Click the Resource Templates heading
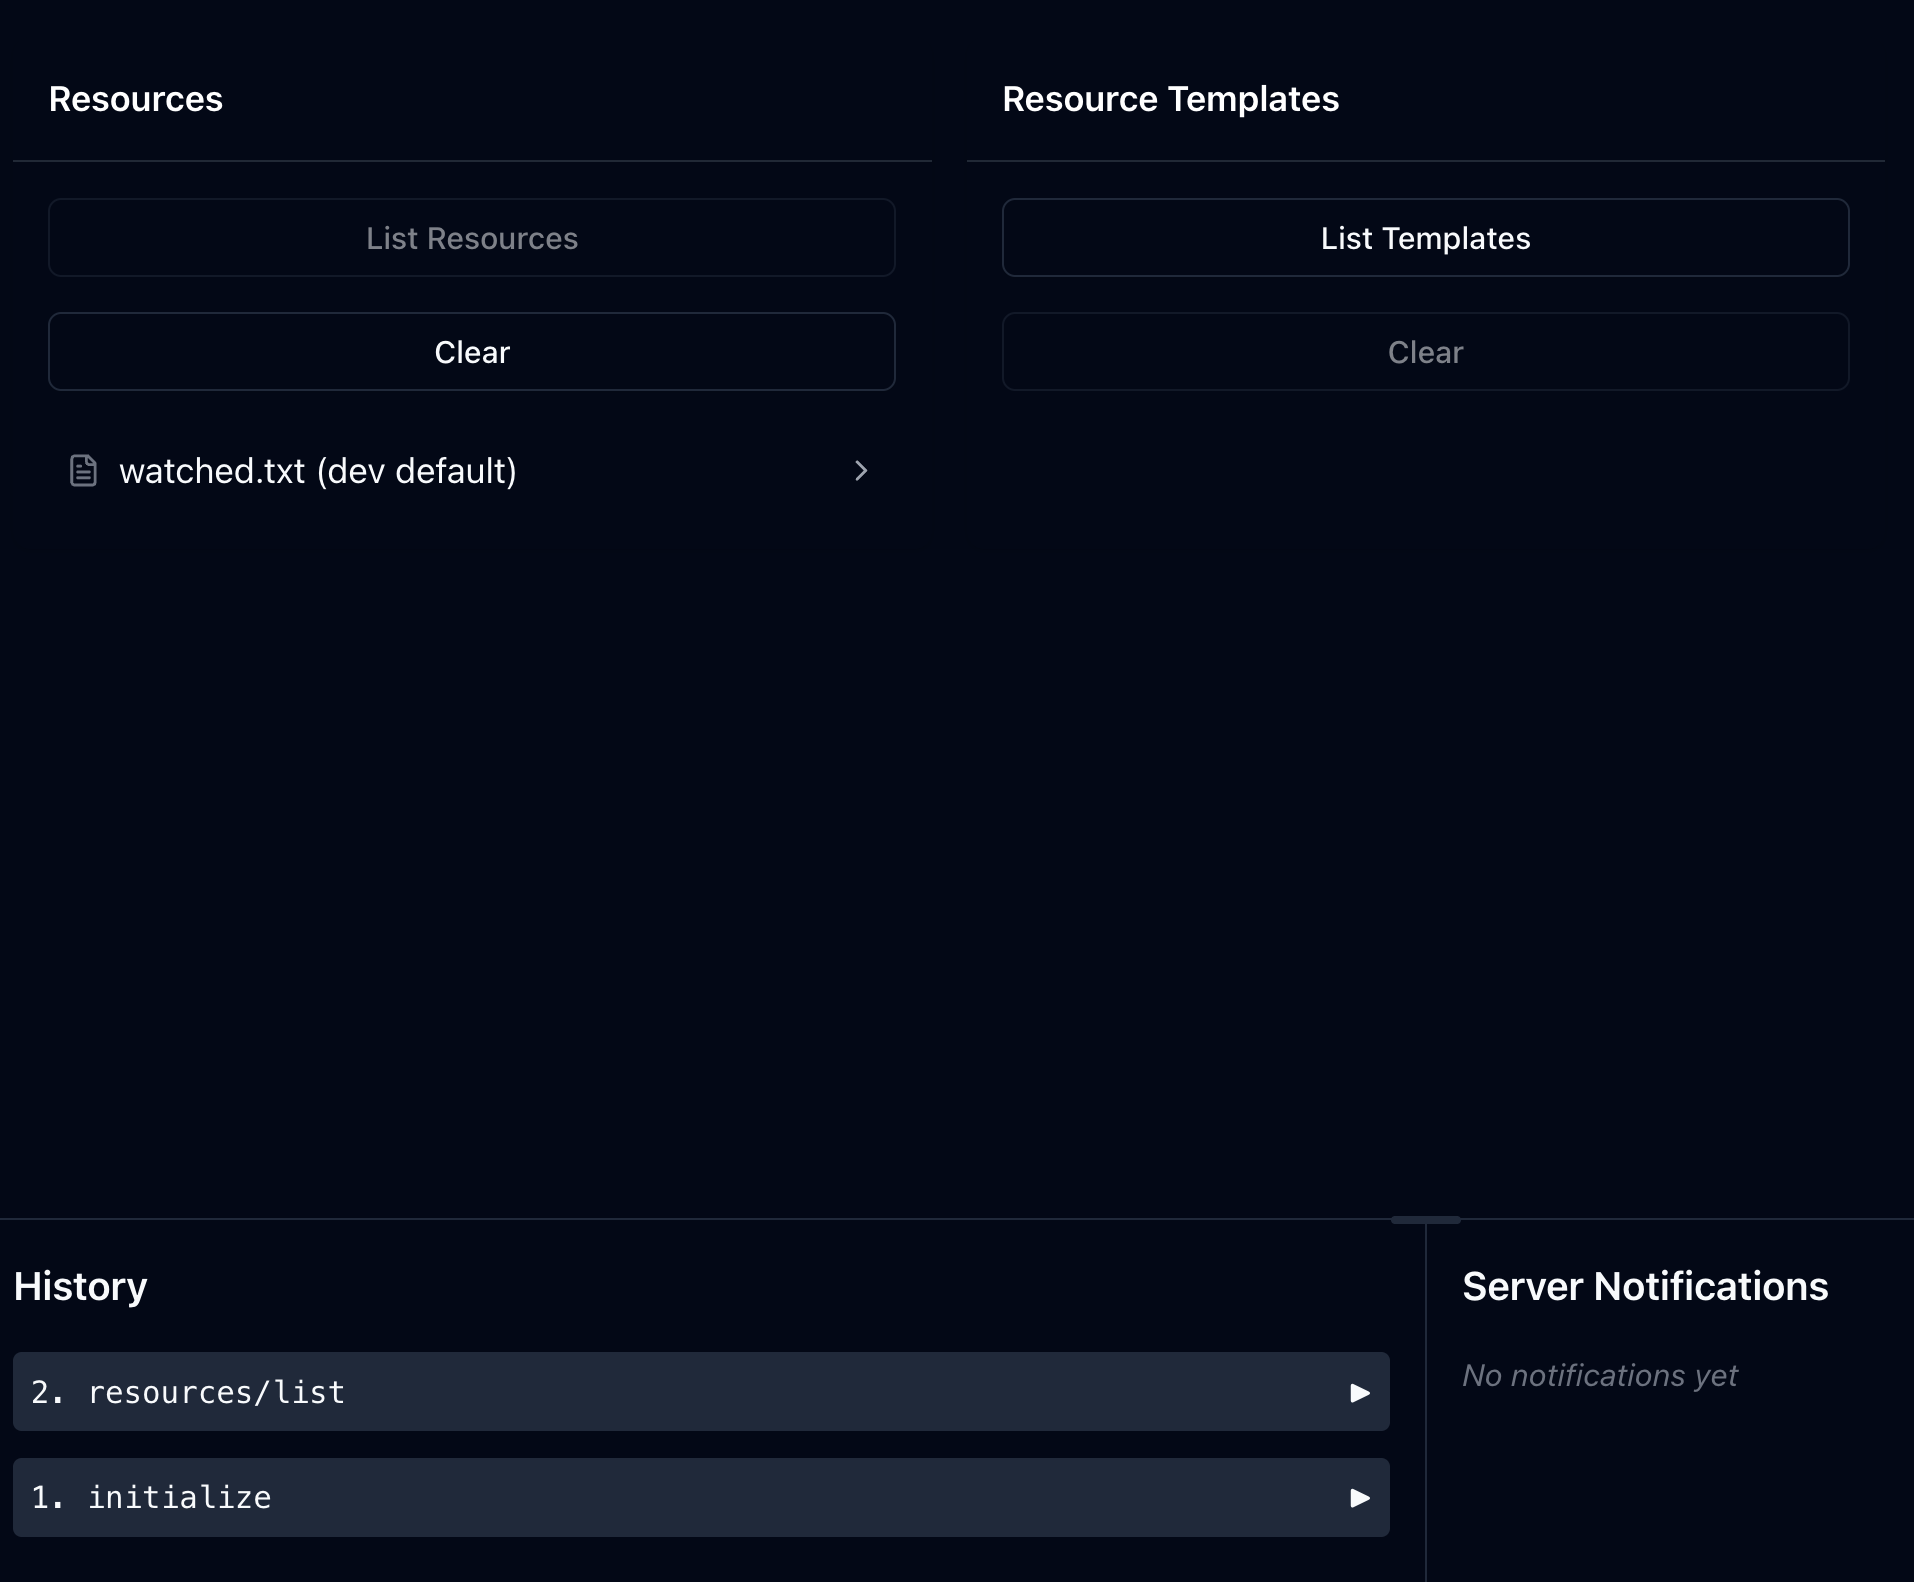Screen dimensions: 1914x1582 click(1170, 99)
